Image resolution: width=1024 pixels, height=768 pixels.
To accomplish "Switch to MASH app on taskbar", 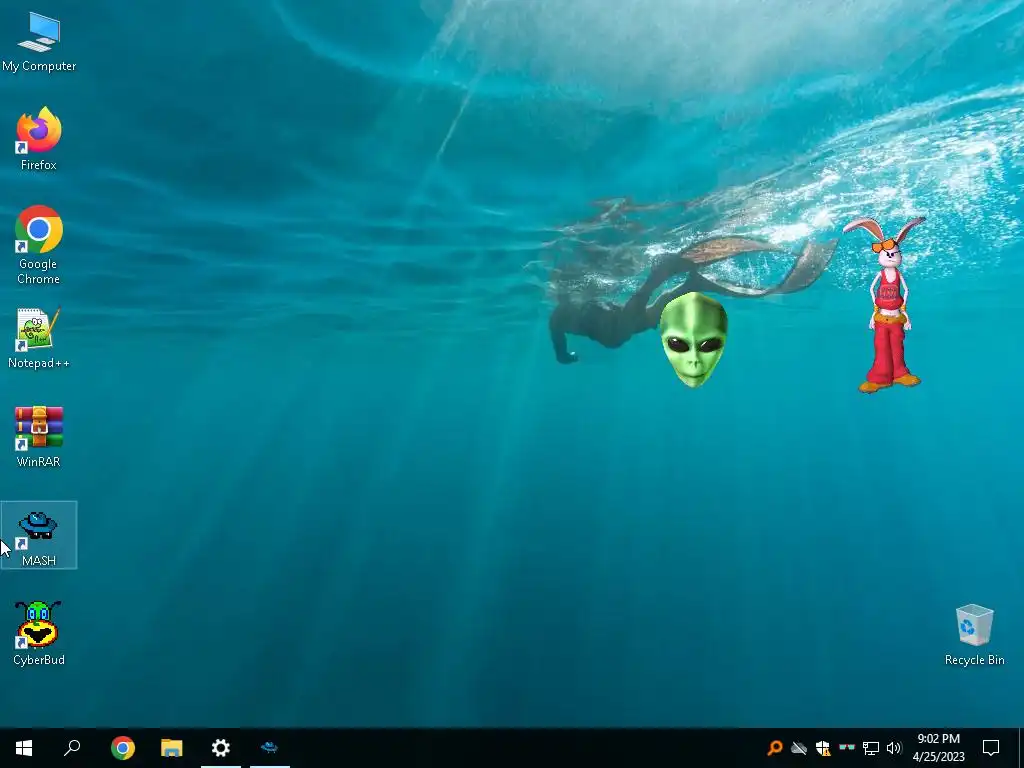I will tap(269, 748).
